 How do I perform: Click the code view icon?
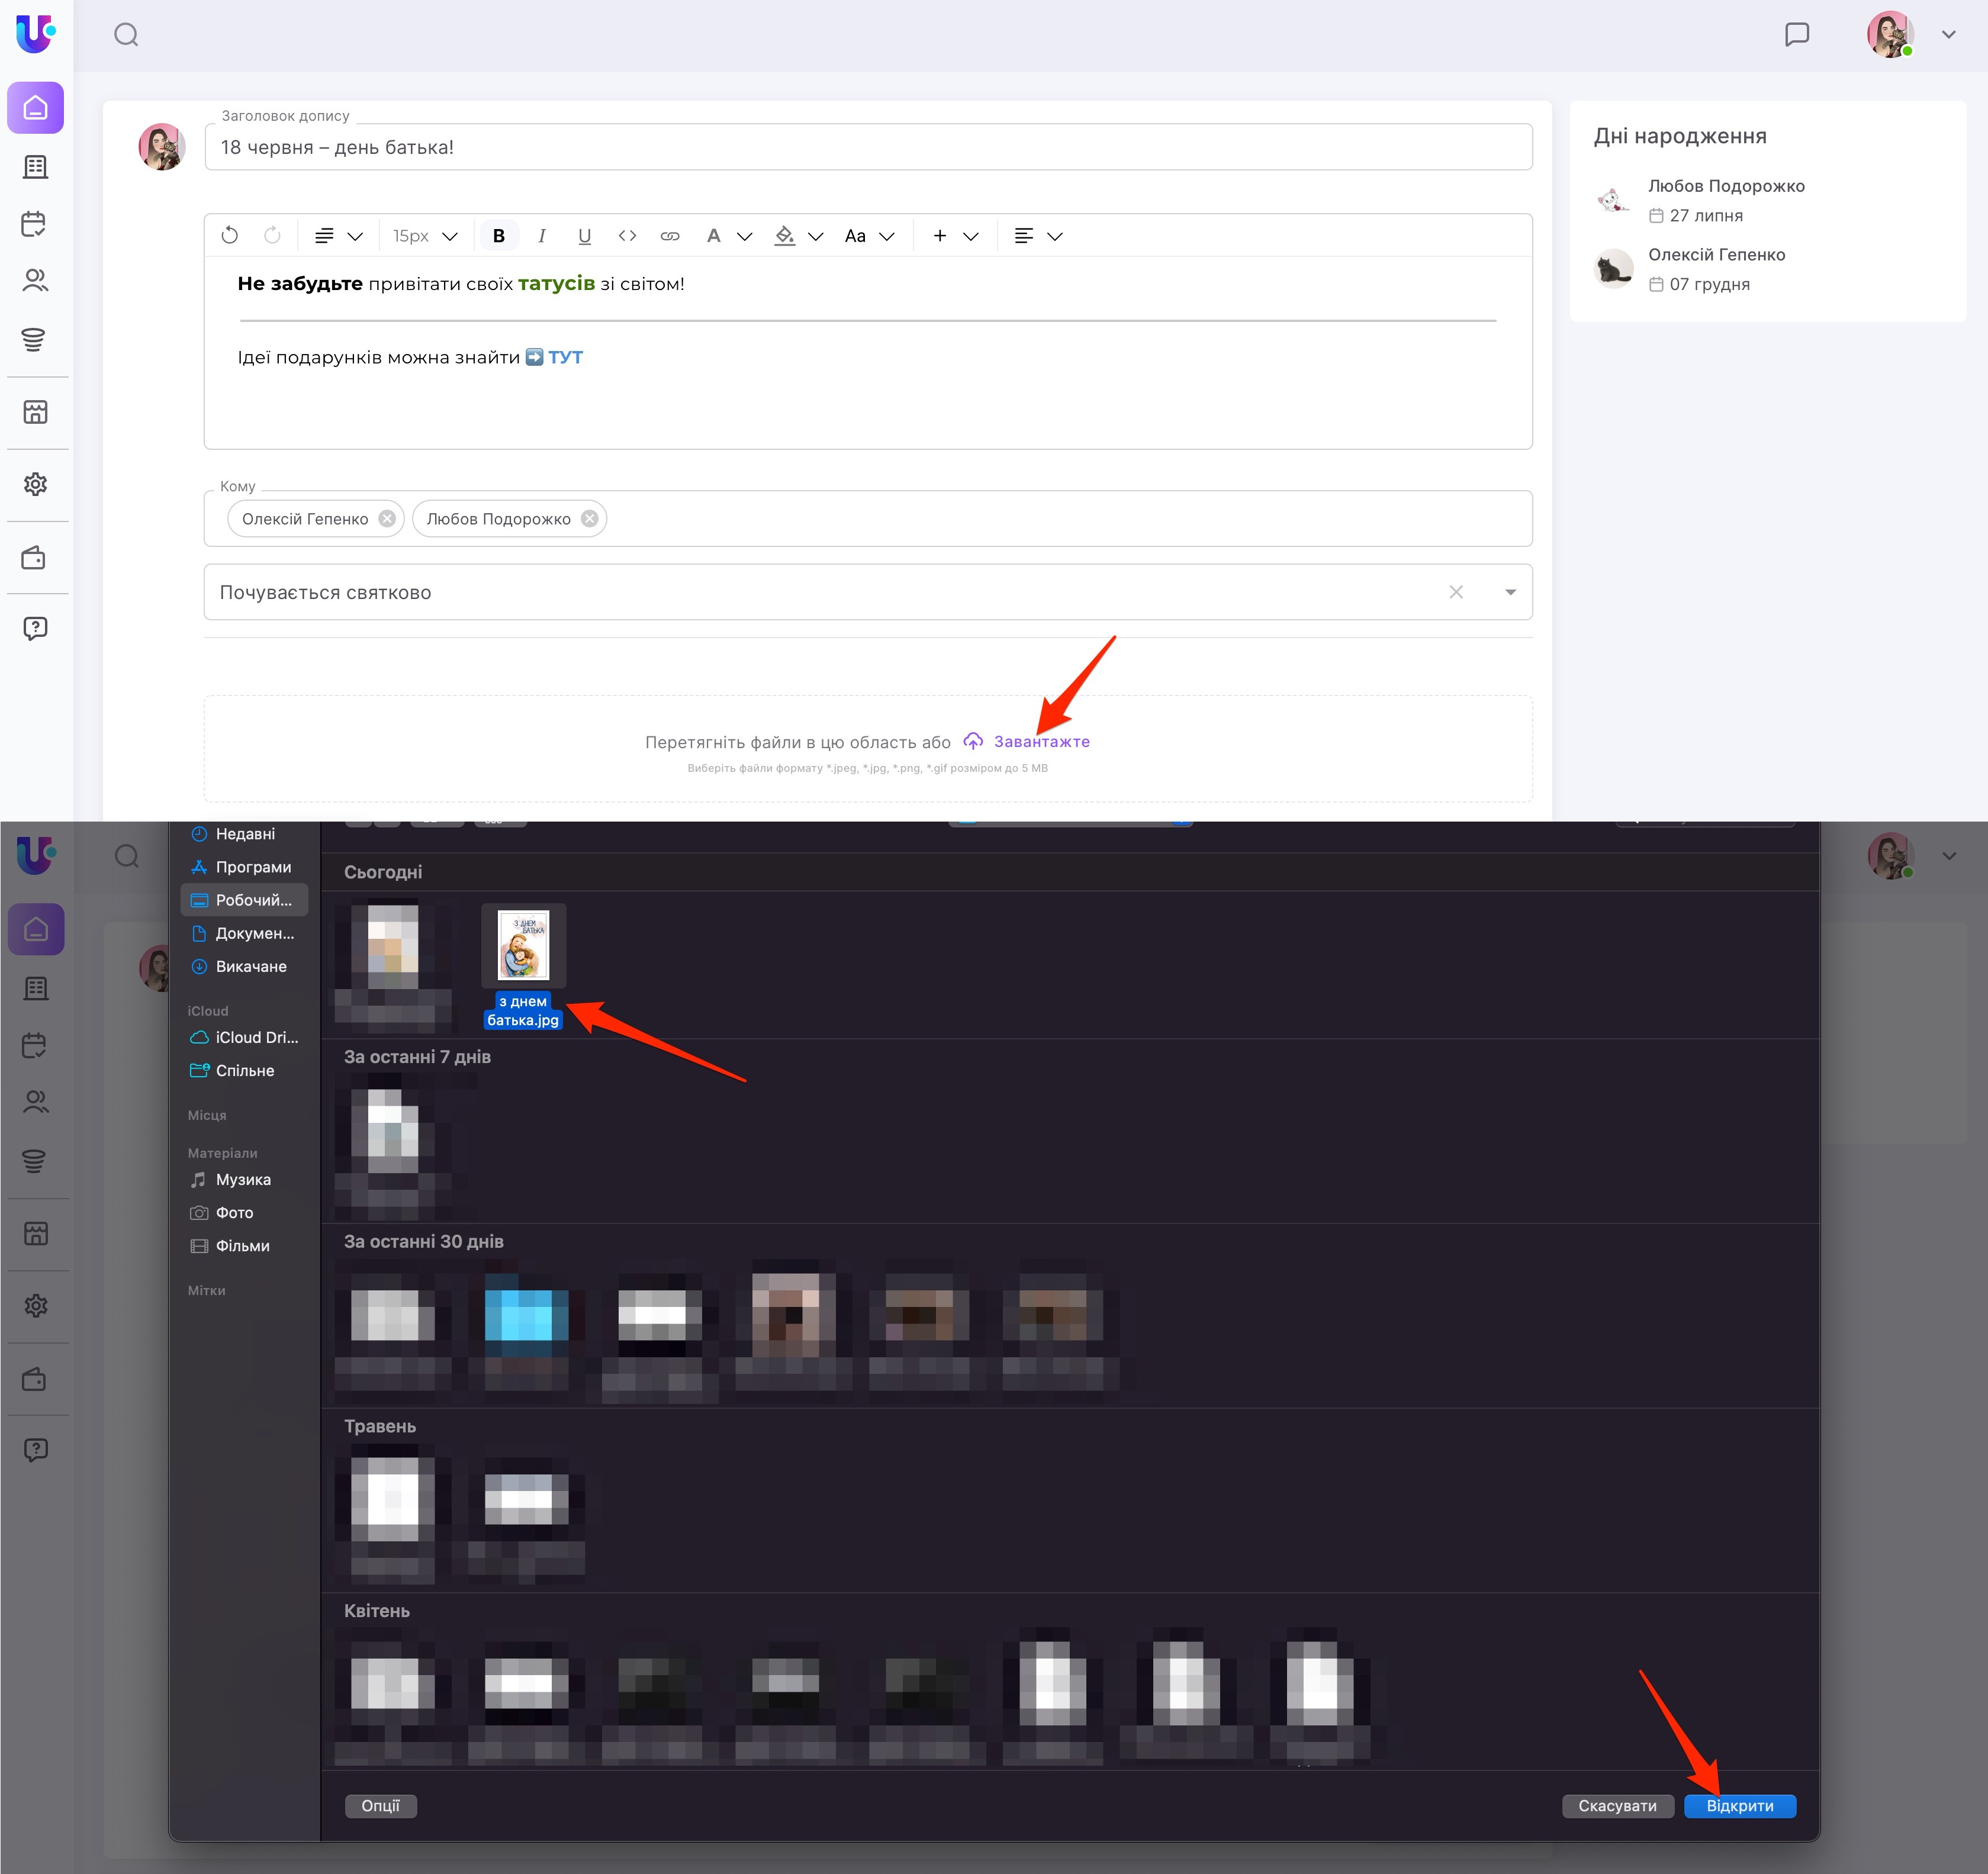pyautogui.click(x=627, y=236)
